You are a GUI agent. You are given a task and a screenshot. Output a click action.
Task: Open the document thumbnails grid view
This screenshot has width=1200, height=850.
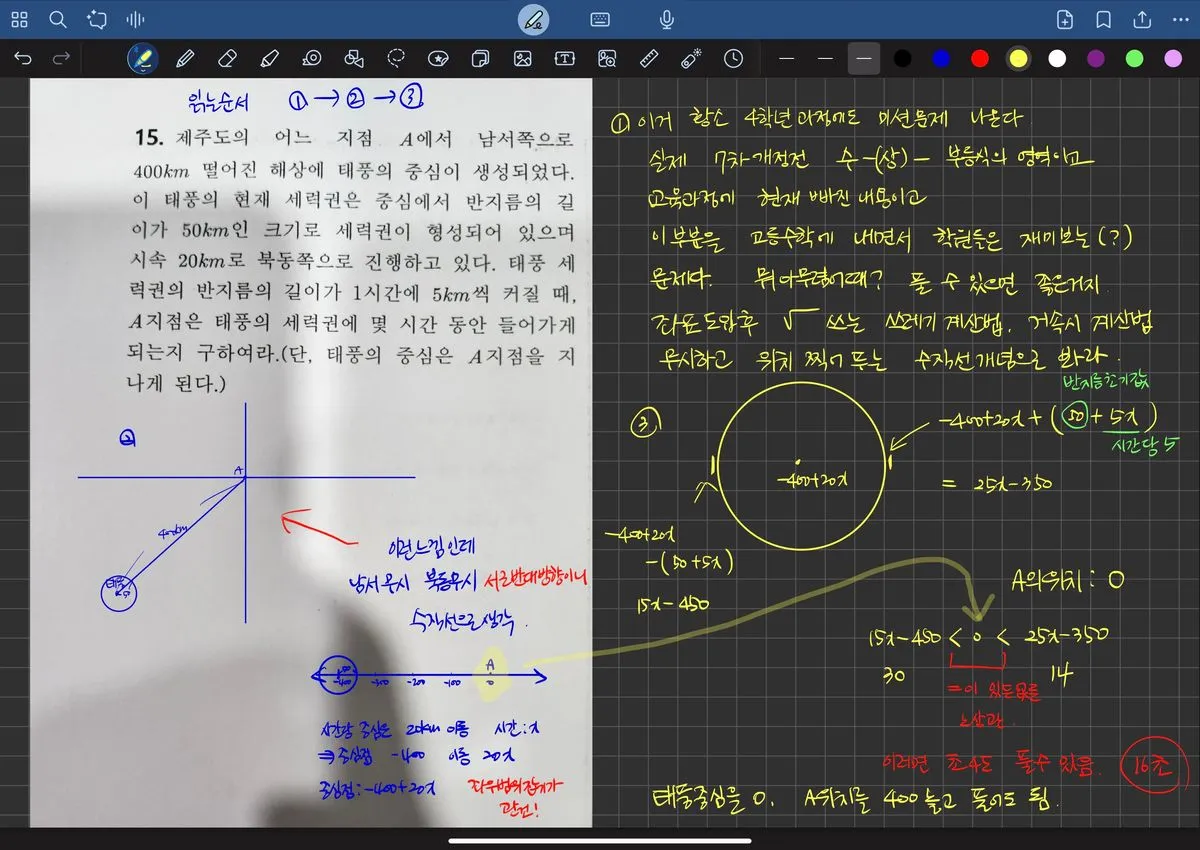click(19, 19)
